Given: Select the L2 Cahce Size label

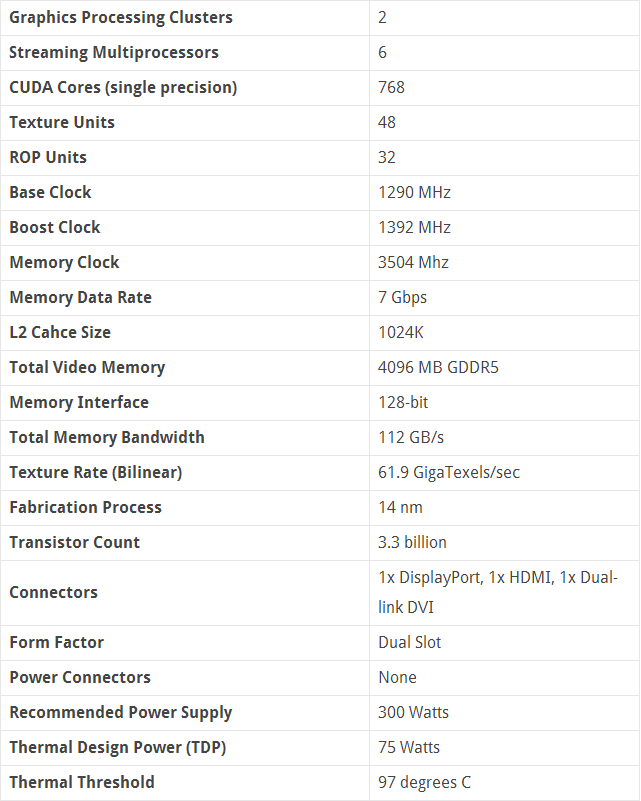Looking at the screenshot, I should click(x=60, y=332).
